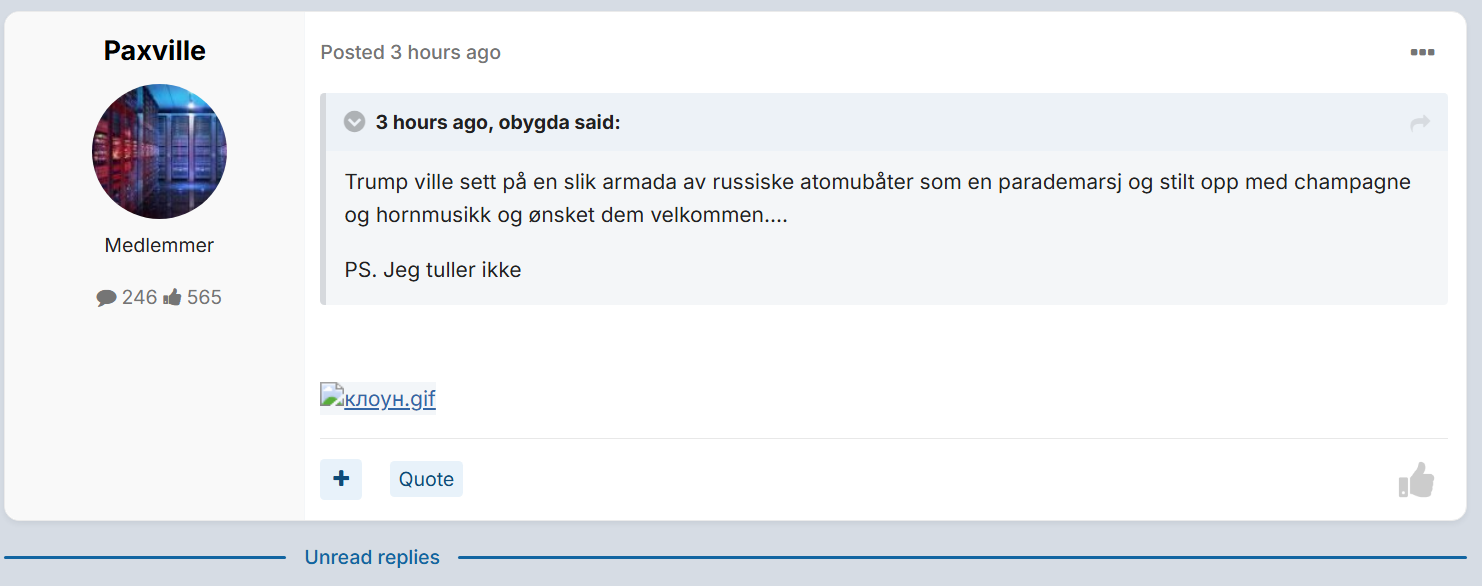Screen dimensions: 1482x586
Task: Collapse the quoted obygda message
Action: click(354, 122)
